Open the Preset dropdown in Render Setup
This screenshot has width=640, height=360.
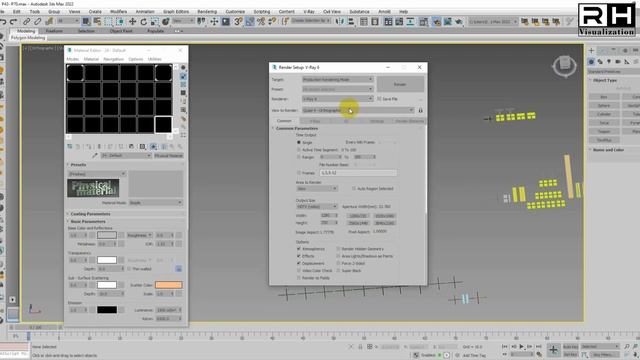[338, 89]
